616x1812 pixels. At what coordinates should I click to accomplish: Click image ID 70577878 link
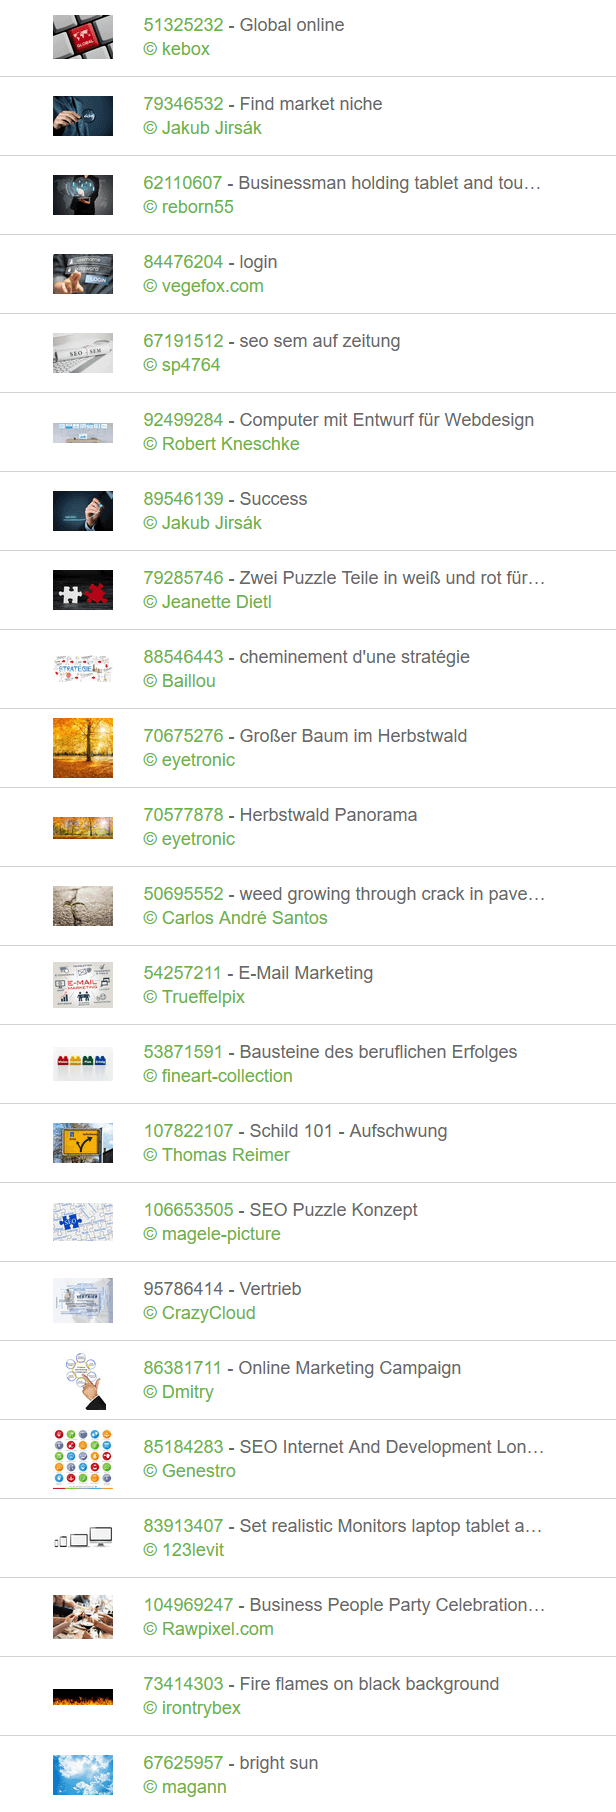point(183,815)
